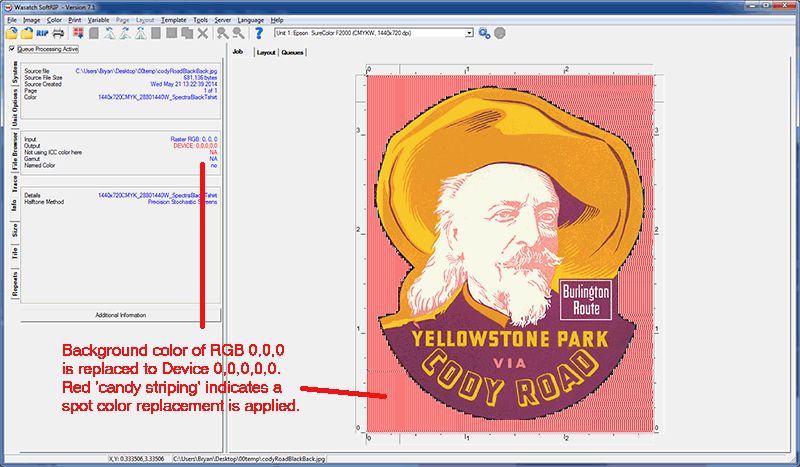
Task: Select the Repeats vertical tab
Action: (x=15, y=283)
